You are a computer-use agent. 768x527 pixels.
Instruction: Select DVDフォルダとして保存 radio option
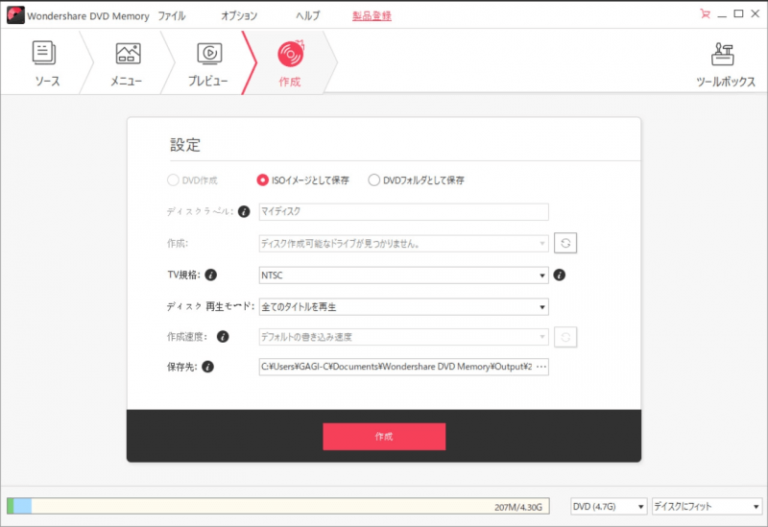click(374, 181)
